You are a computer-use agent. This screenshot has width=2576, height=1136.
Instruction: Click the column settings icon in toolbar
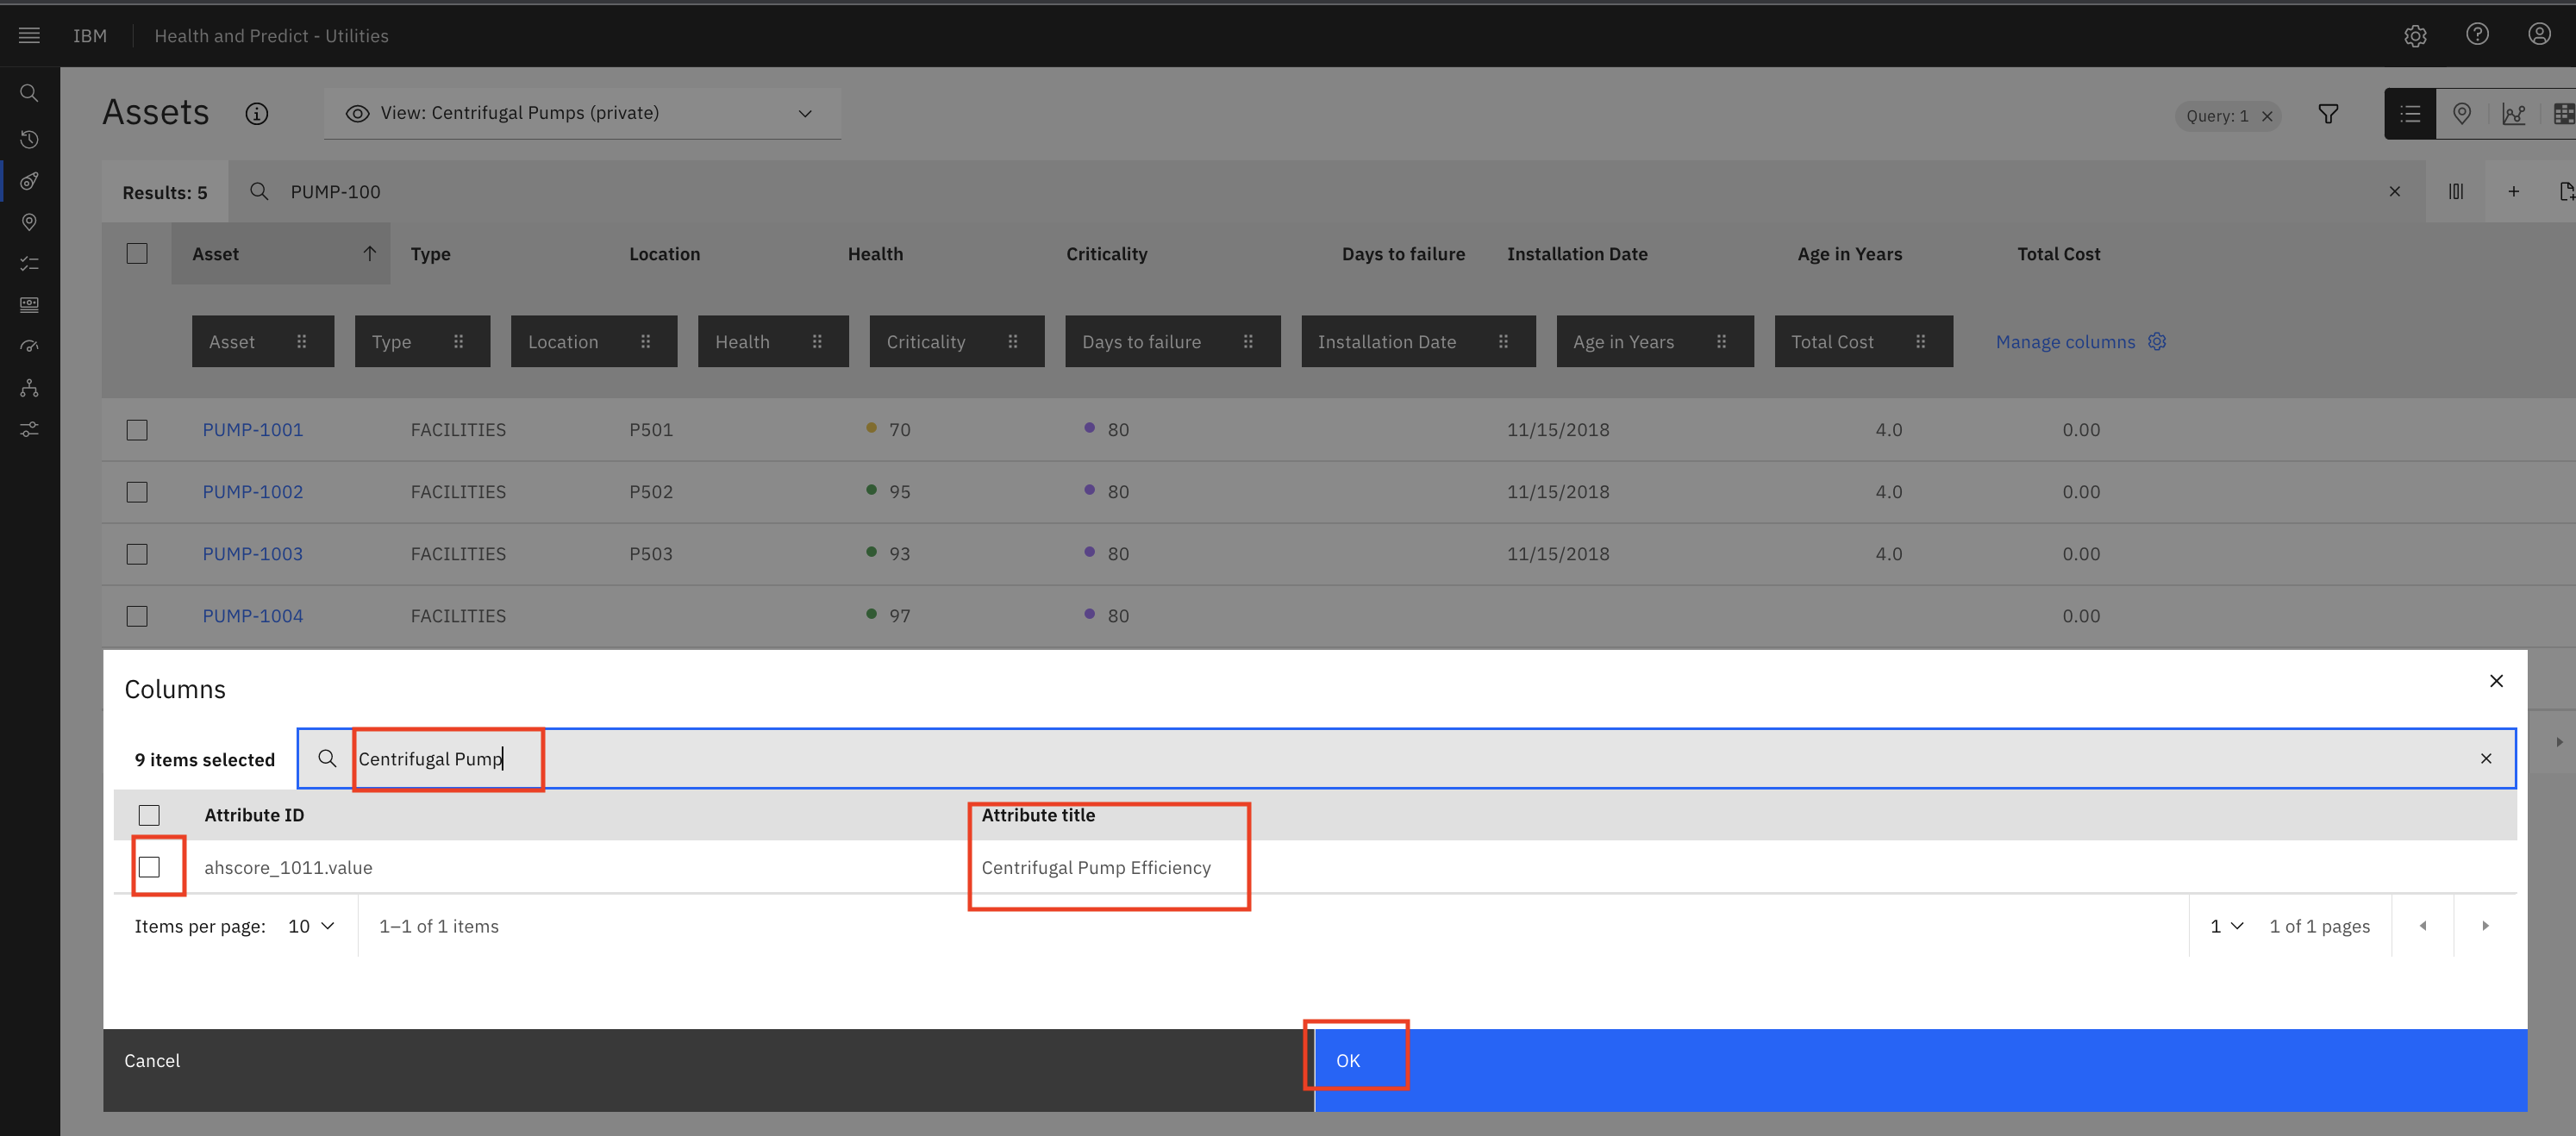[x=2456, y=191]
